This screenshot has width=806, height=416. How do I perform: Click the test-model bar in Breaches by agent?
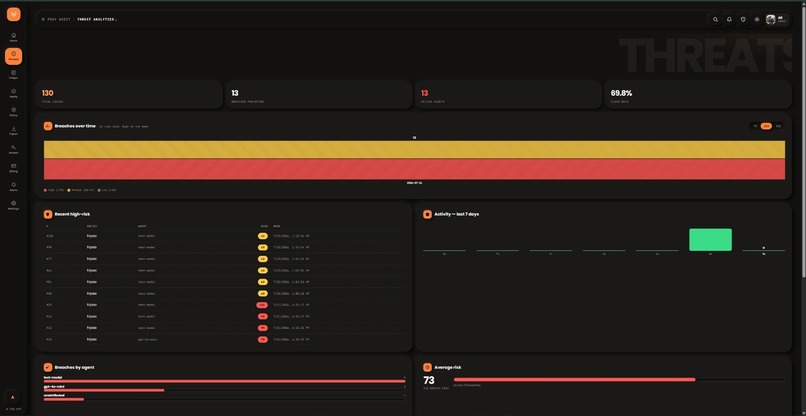coord(224,381)
